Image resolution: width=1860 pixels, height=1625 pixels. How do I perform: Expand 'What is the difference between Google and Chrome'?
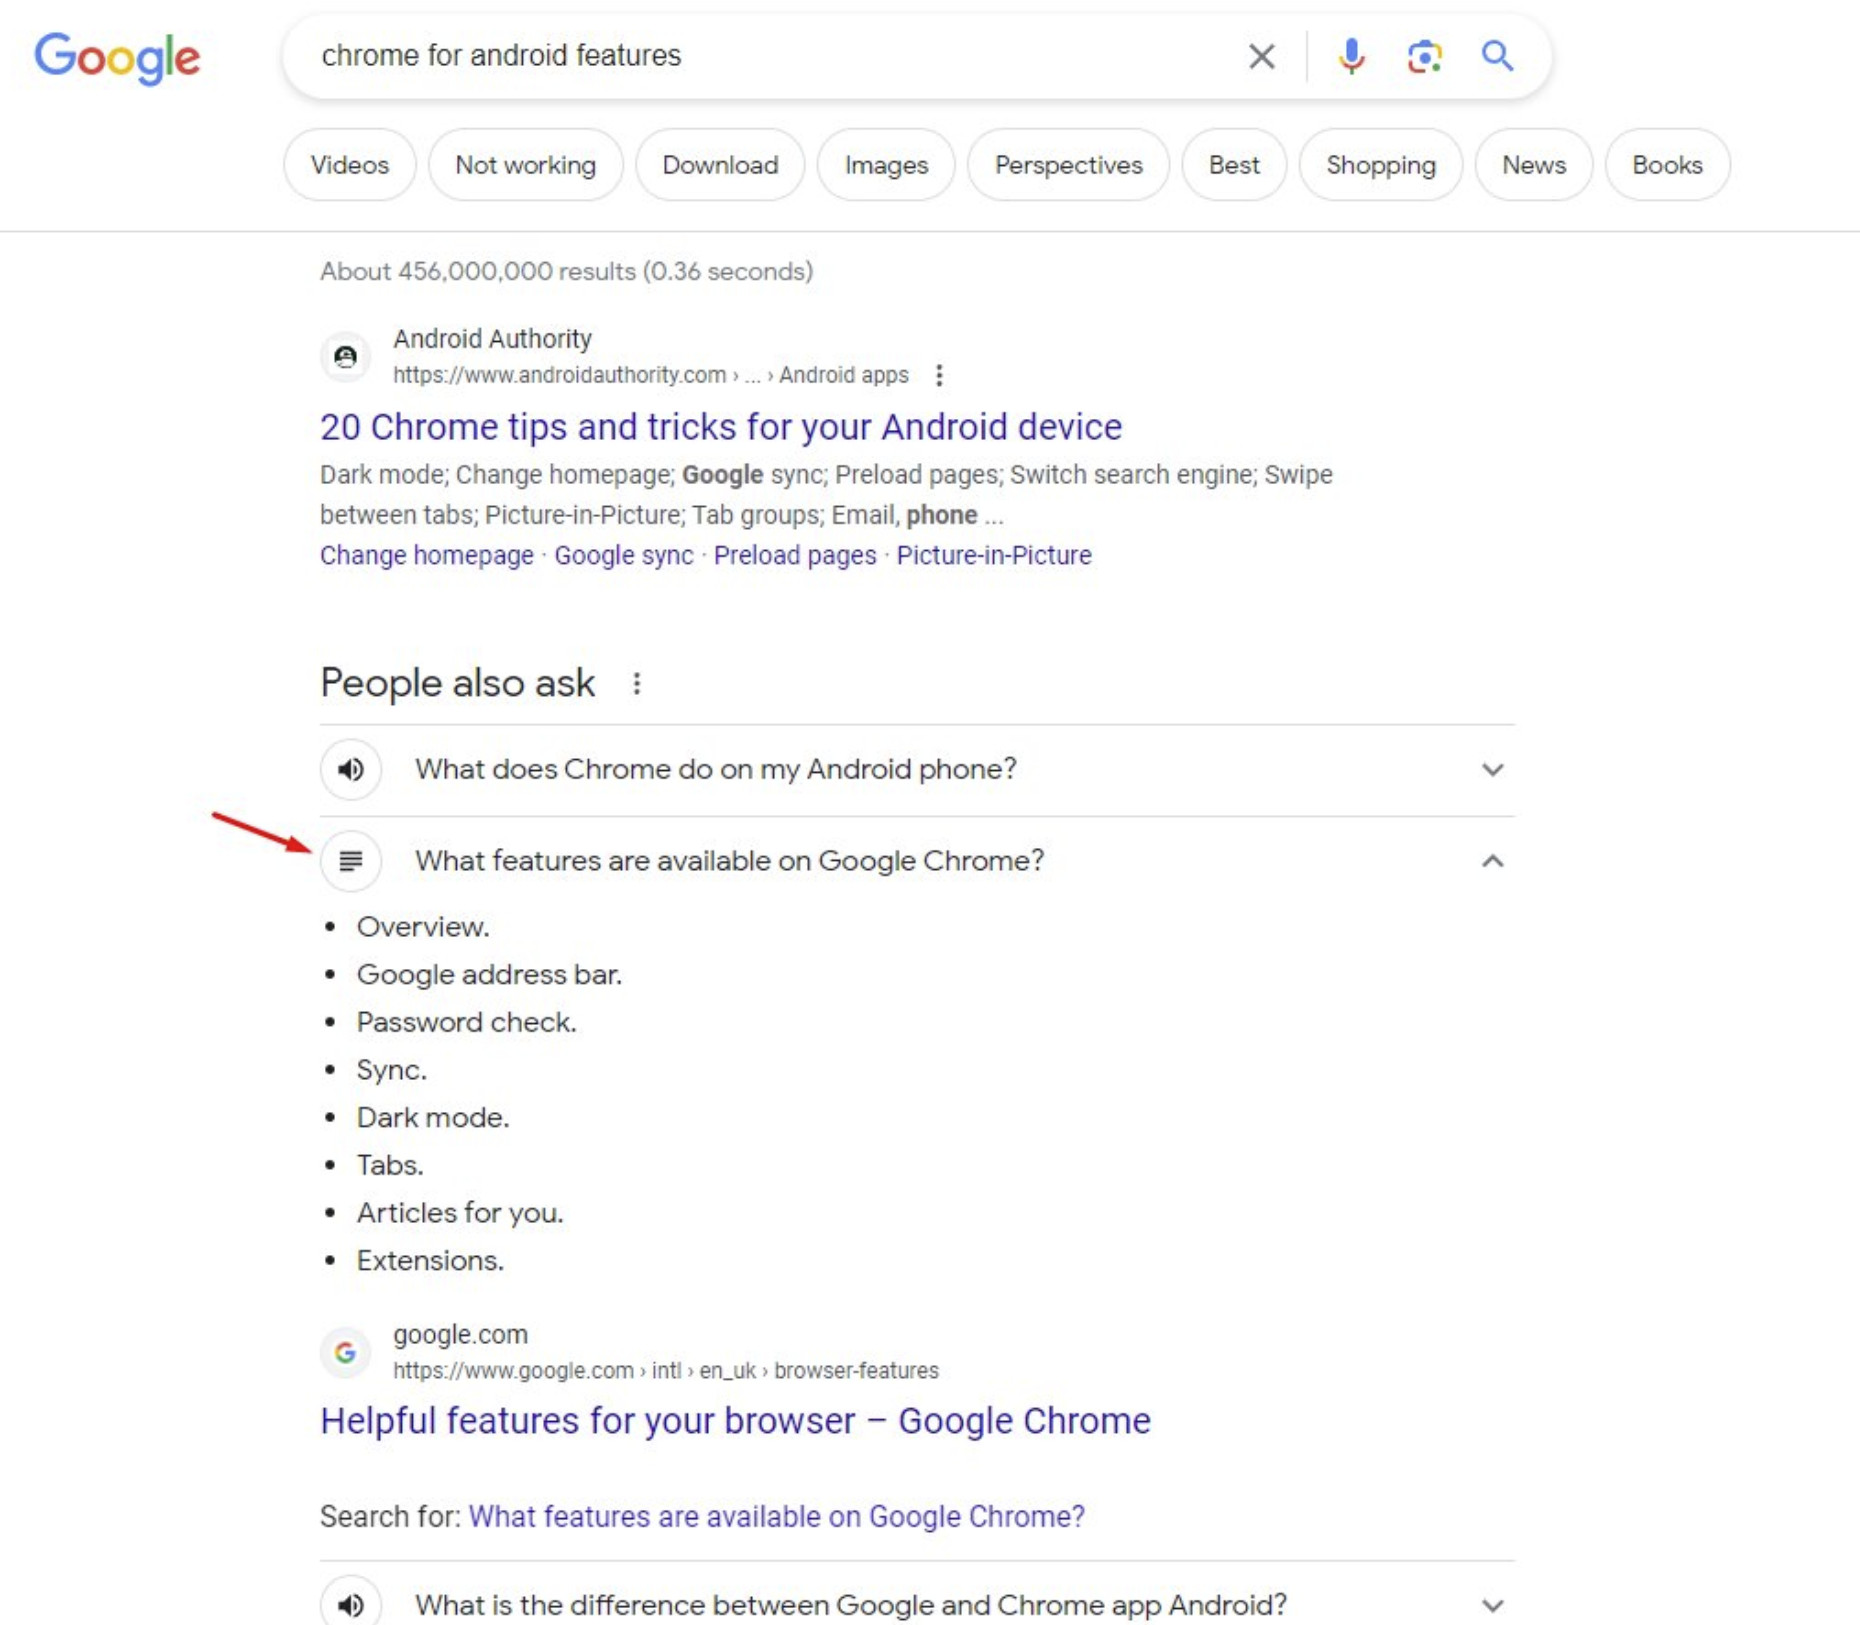[1493, 1604]
